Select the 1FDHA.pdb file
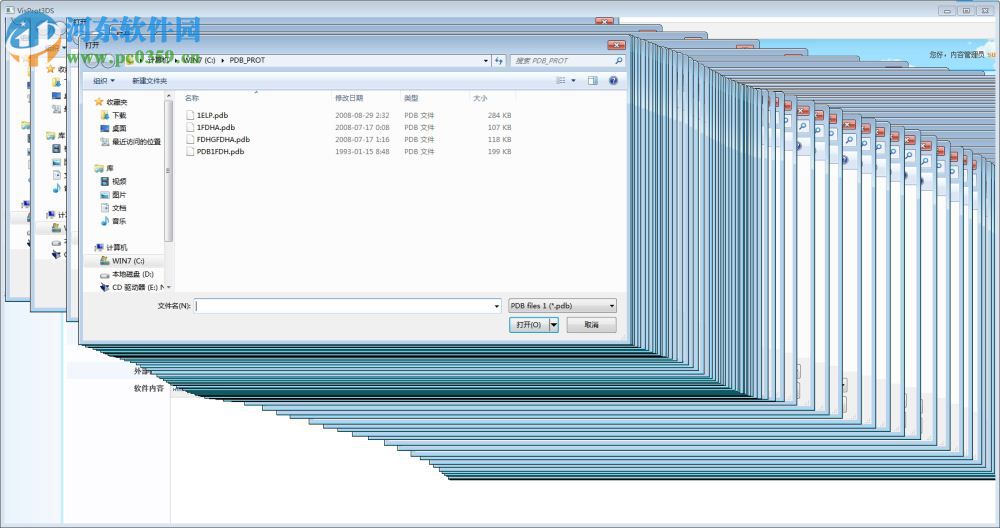 [x=216, y=128]
